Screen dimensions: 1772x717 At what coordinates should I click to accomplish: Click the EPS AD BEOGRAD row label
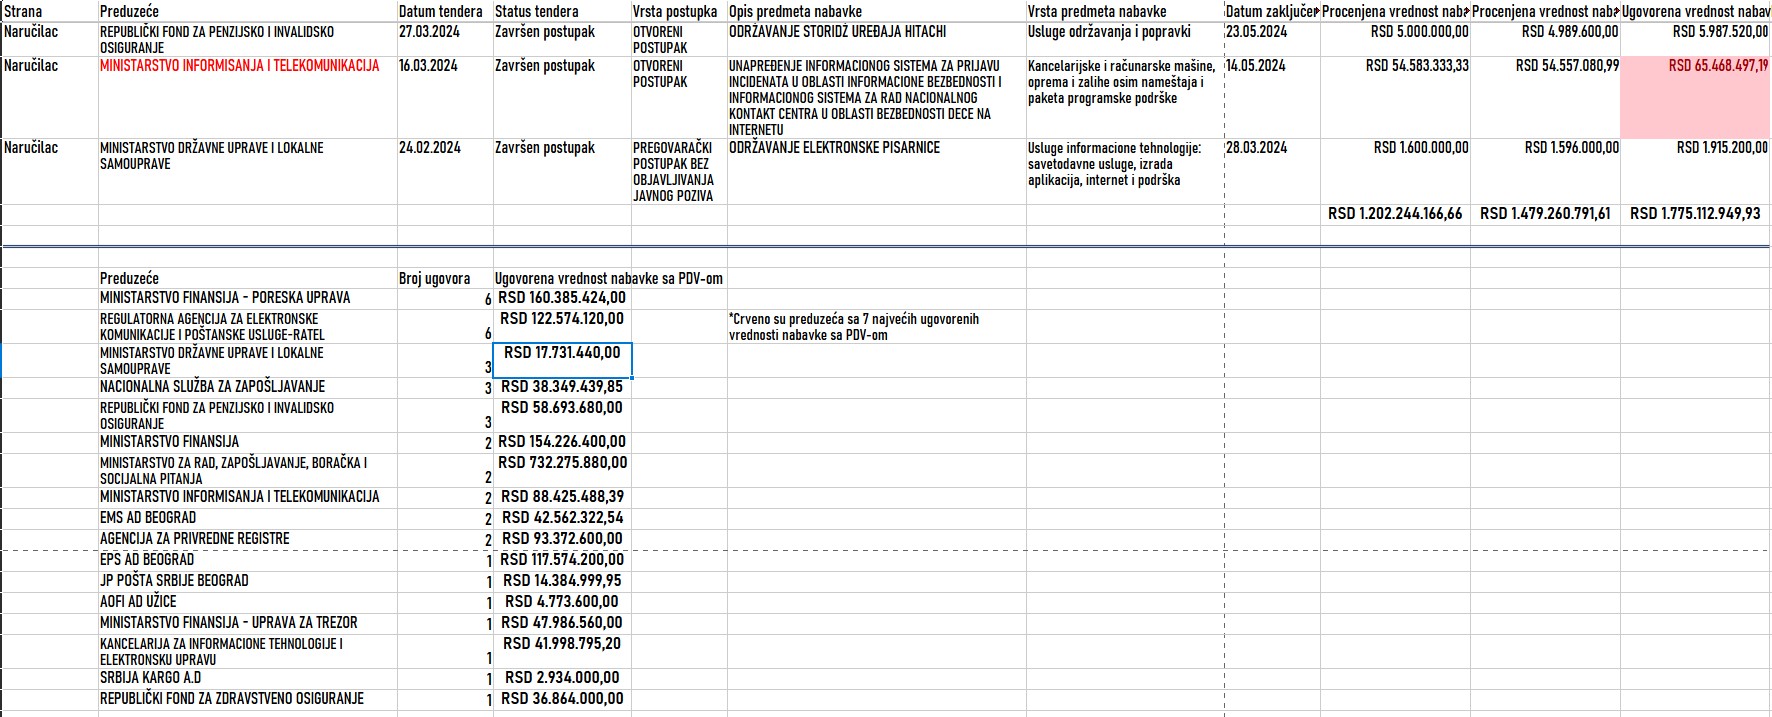147,559
